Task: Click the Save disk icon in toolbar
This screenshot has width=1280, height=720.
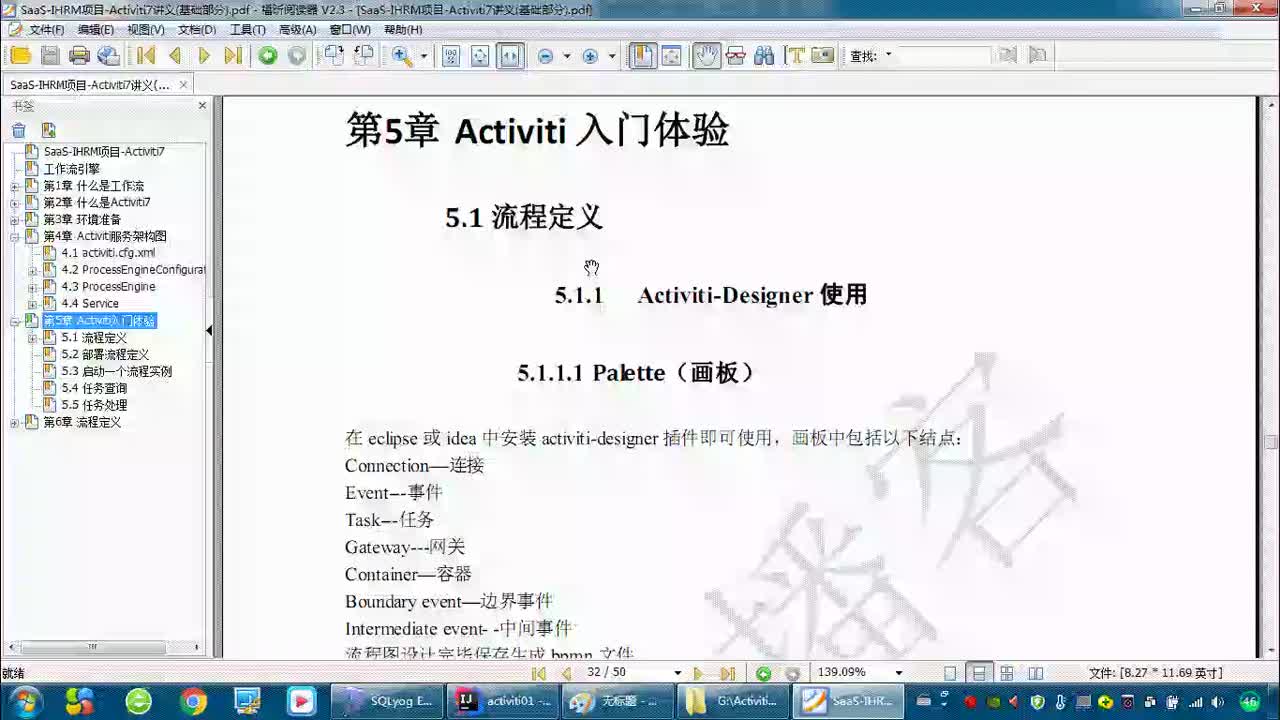Action: tap(50, 56)
